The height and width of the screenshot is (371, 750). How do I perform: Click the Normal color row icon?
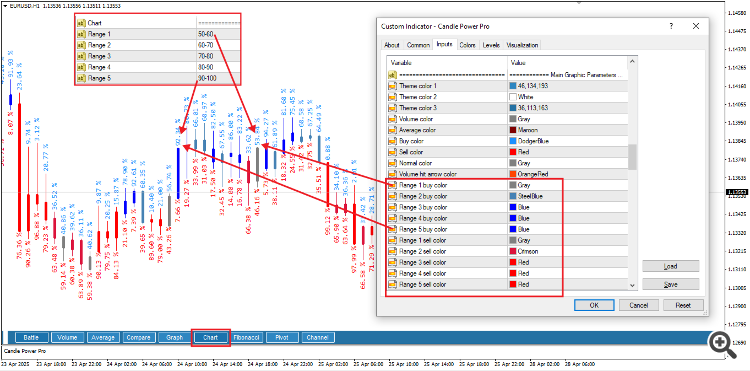click(393, 163)
